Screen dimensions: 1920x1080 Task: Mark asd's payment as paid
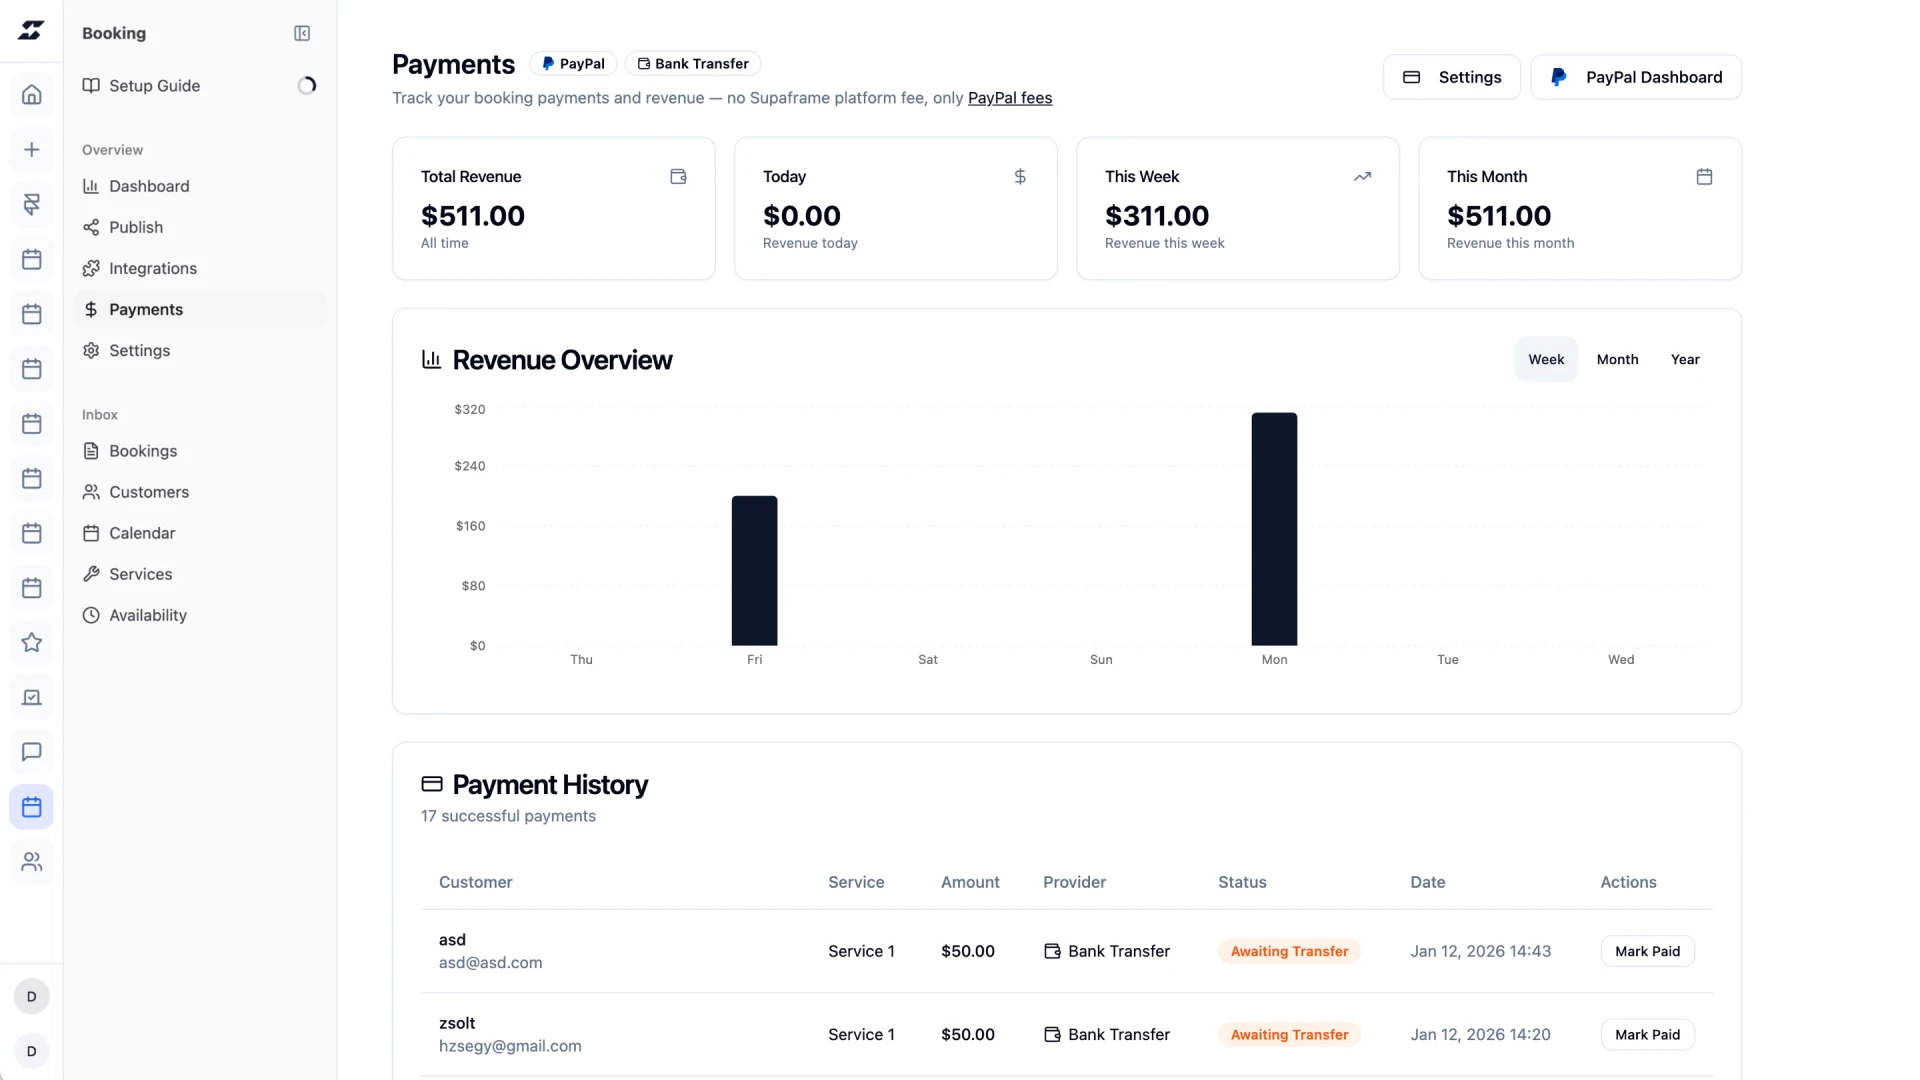[x=1647, y=951]
